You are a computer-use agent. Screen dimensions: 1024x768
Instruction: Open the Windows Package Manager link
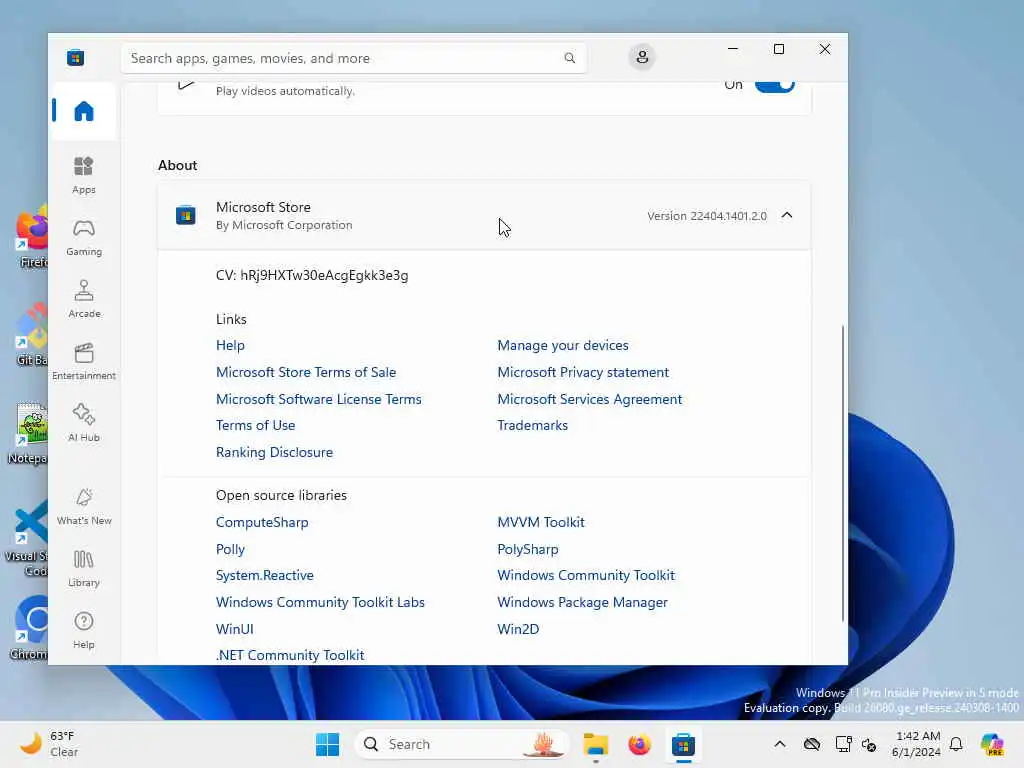583,602
